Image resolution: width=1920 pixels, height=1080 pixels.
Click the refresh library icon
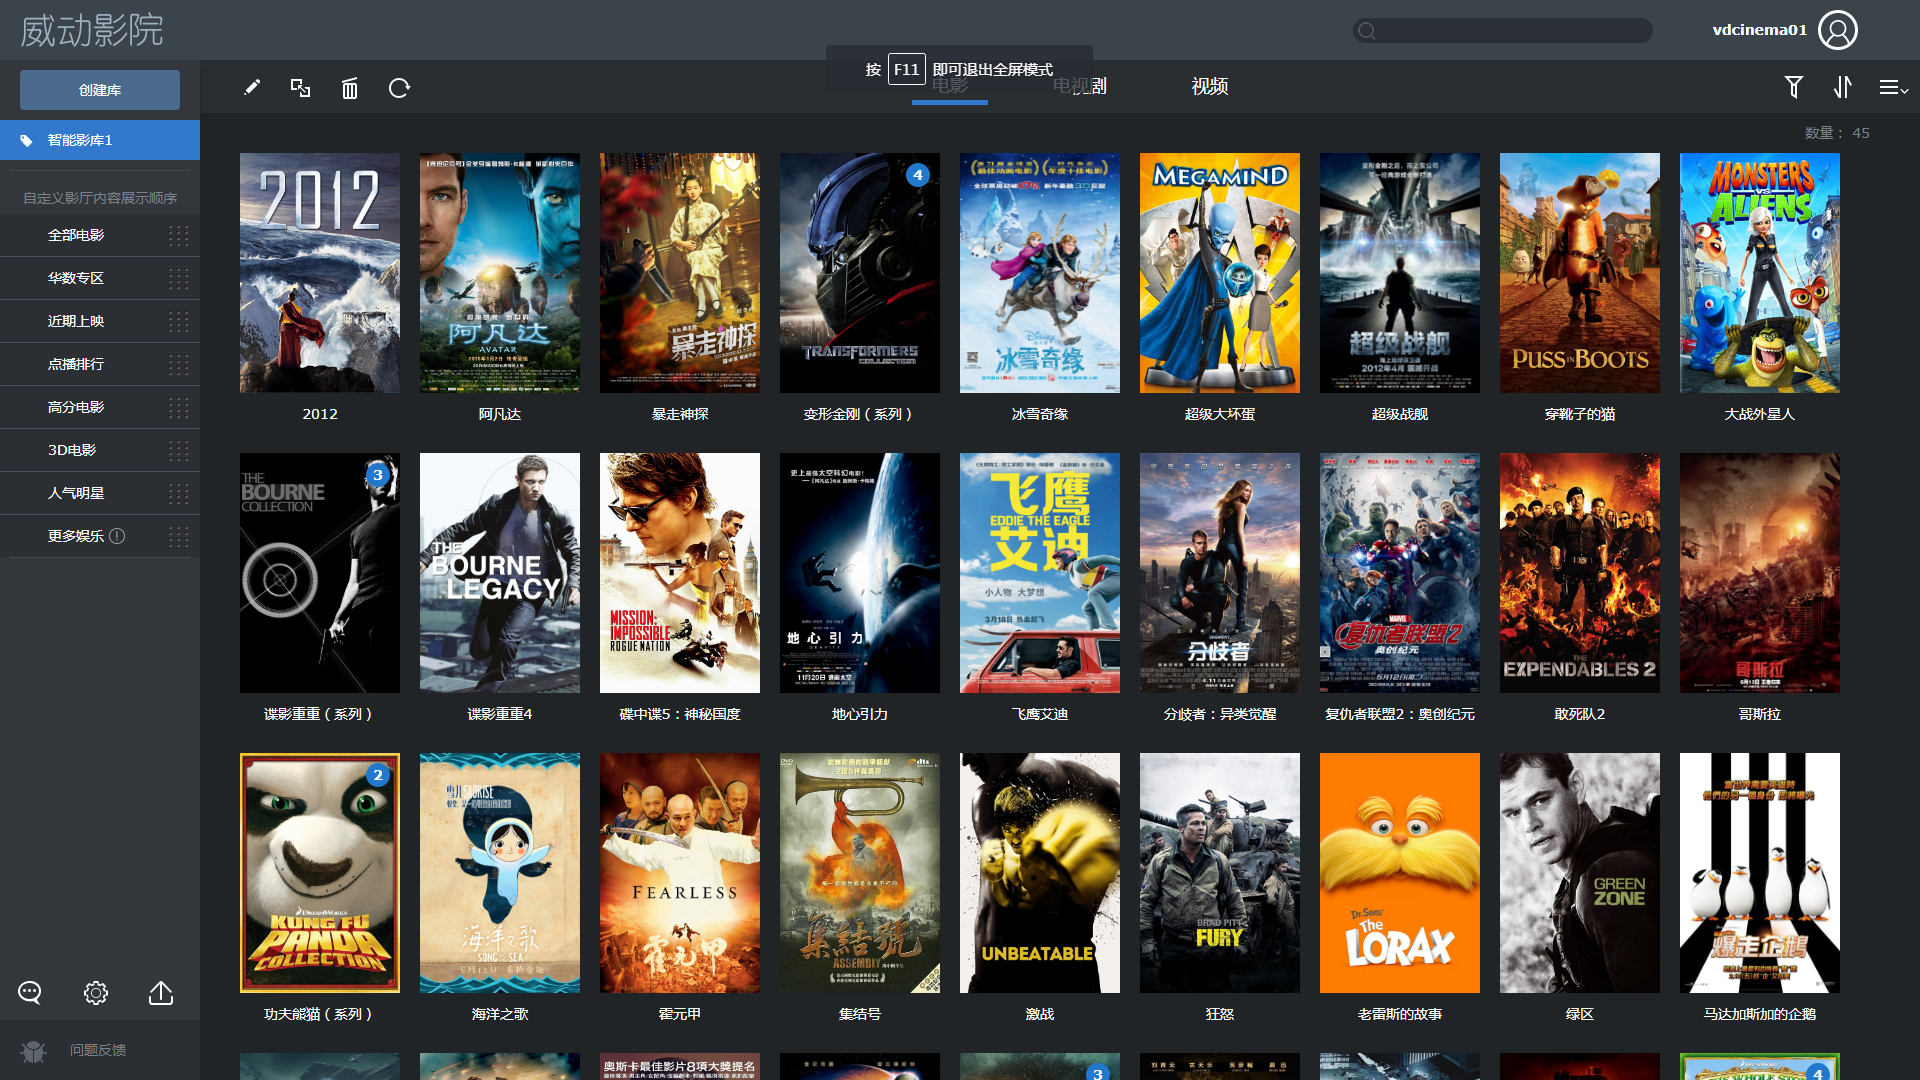click(x=399, y=88)
